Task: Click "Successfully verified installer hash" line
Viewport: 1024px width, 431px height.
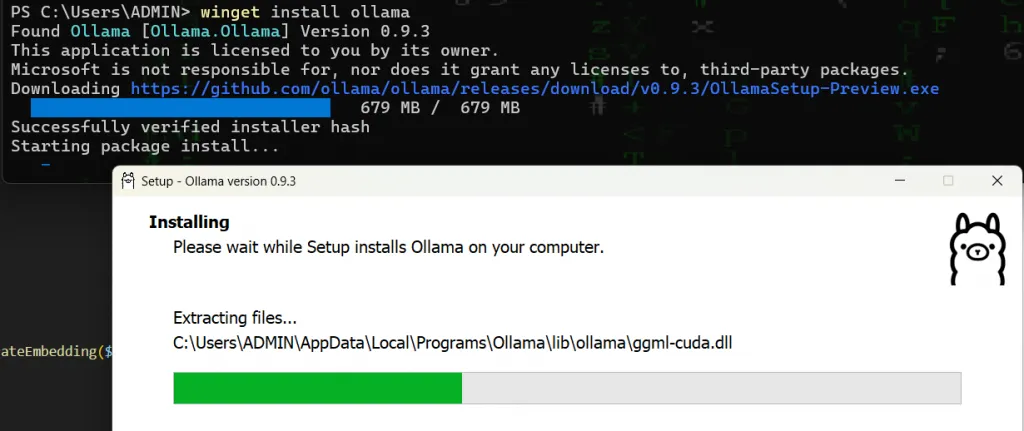Action: coord(190,127)
